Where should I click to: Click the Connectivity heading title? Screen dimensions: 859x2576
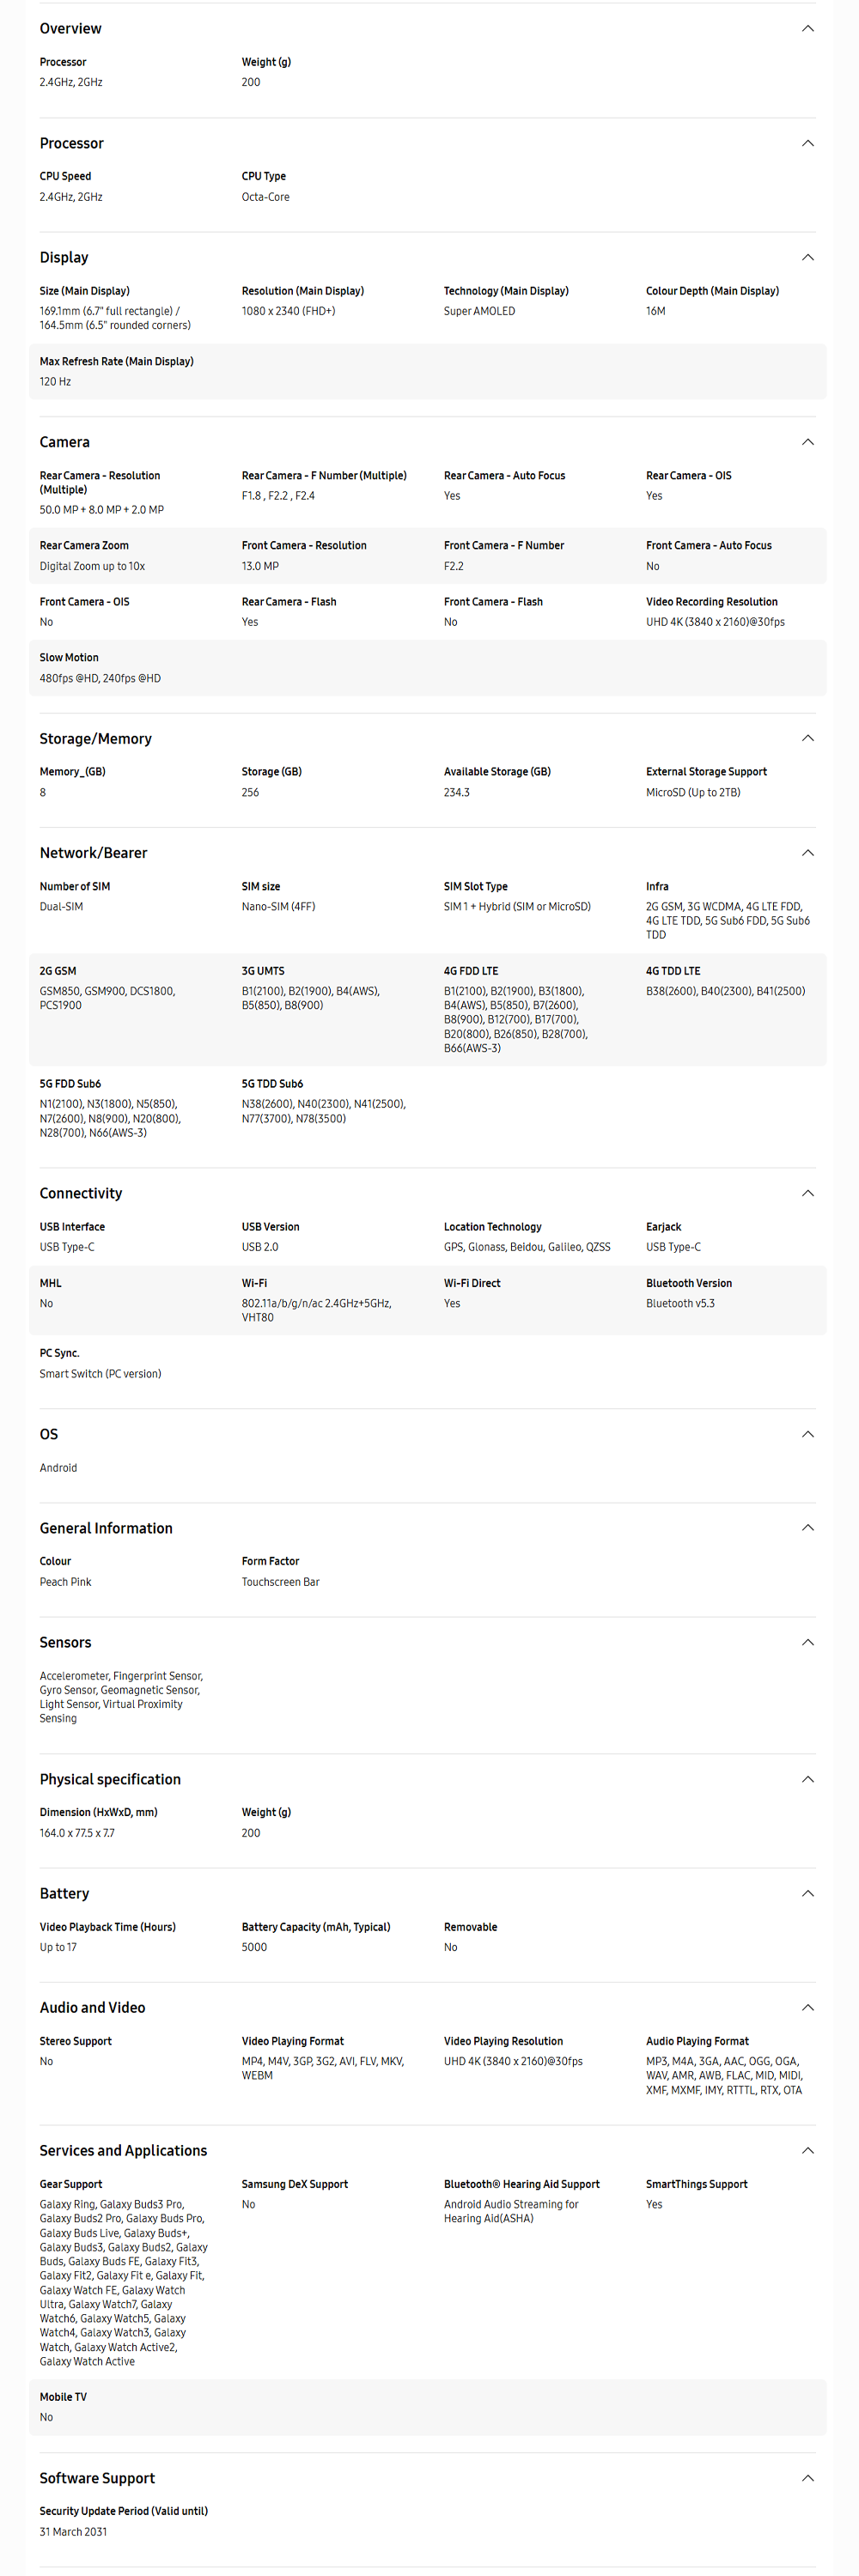coord(81,1193)
